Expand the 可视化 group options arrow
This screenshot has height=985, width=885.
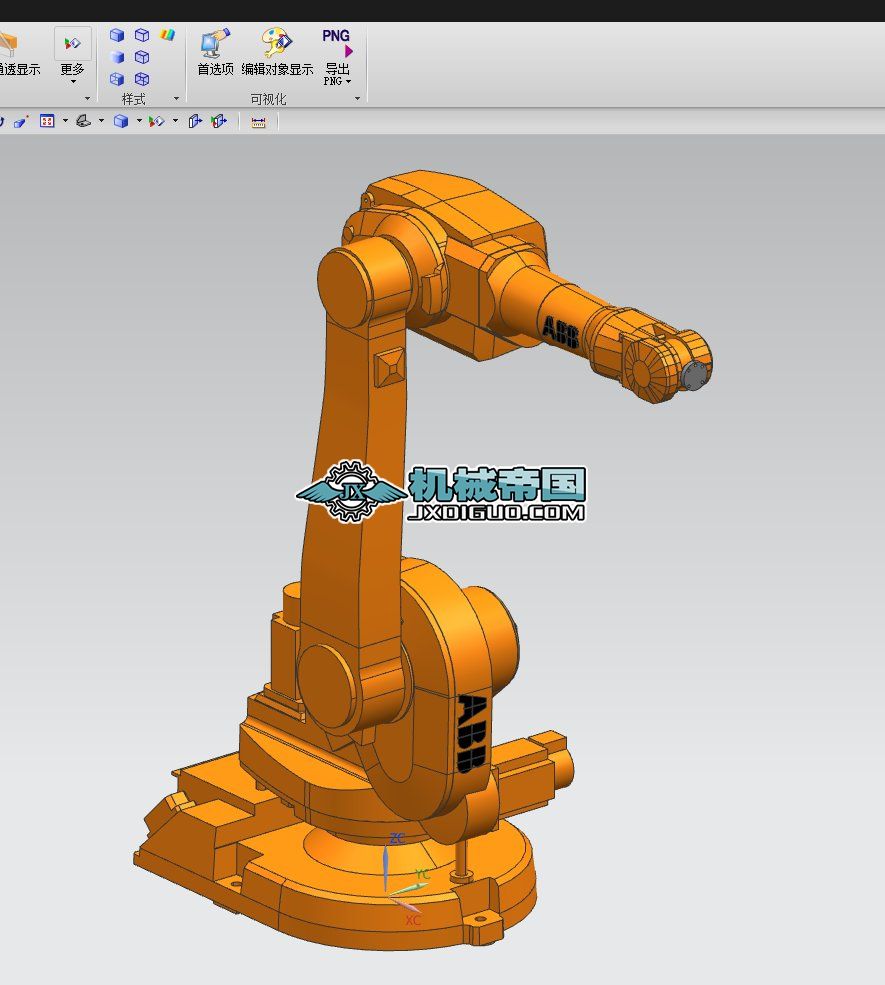(359, 99)
